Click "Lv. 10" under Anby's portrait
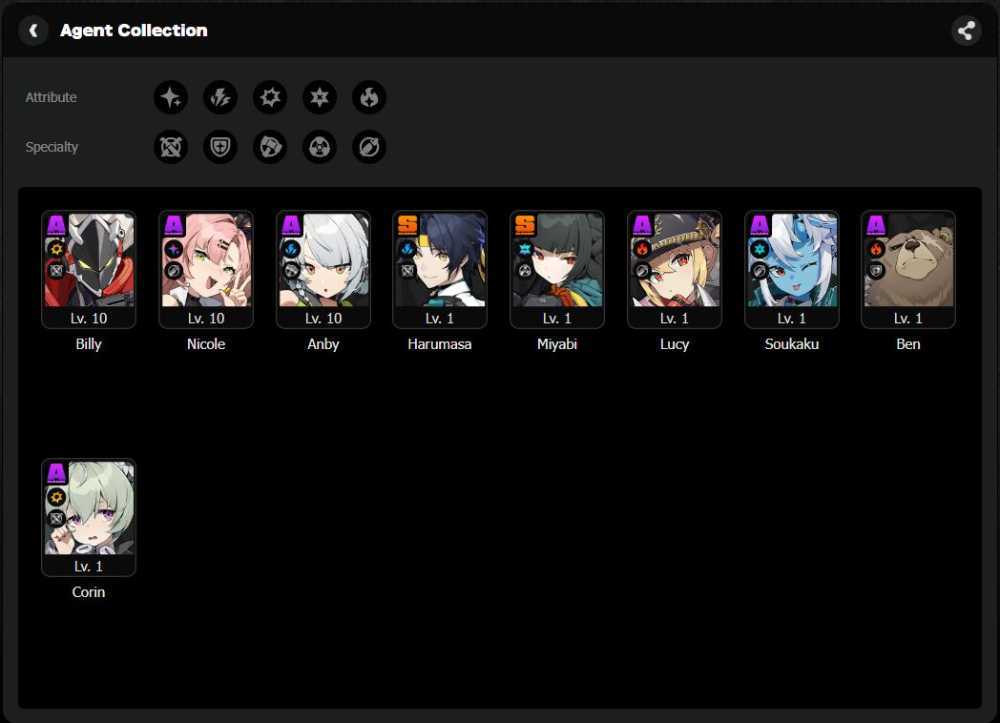Image resolution: width=1000 pixels, height=723 pixels. coord(323,318)
